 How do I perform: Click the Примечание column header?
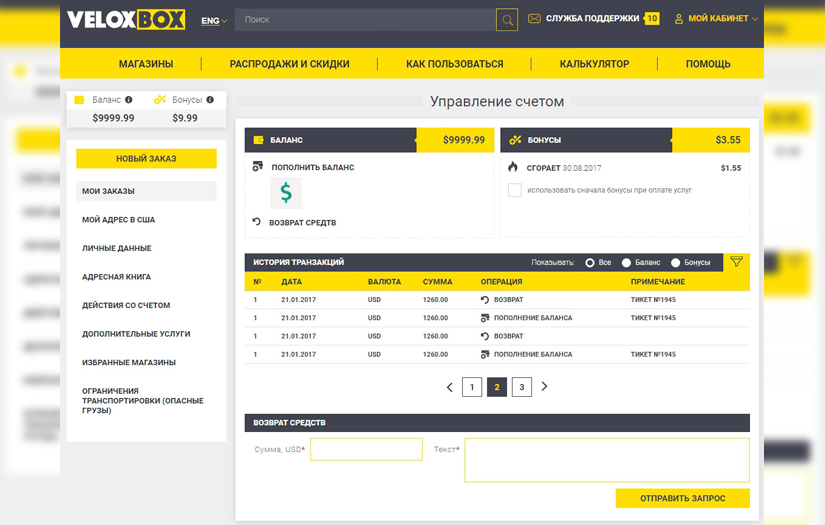(658, 281)
